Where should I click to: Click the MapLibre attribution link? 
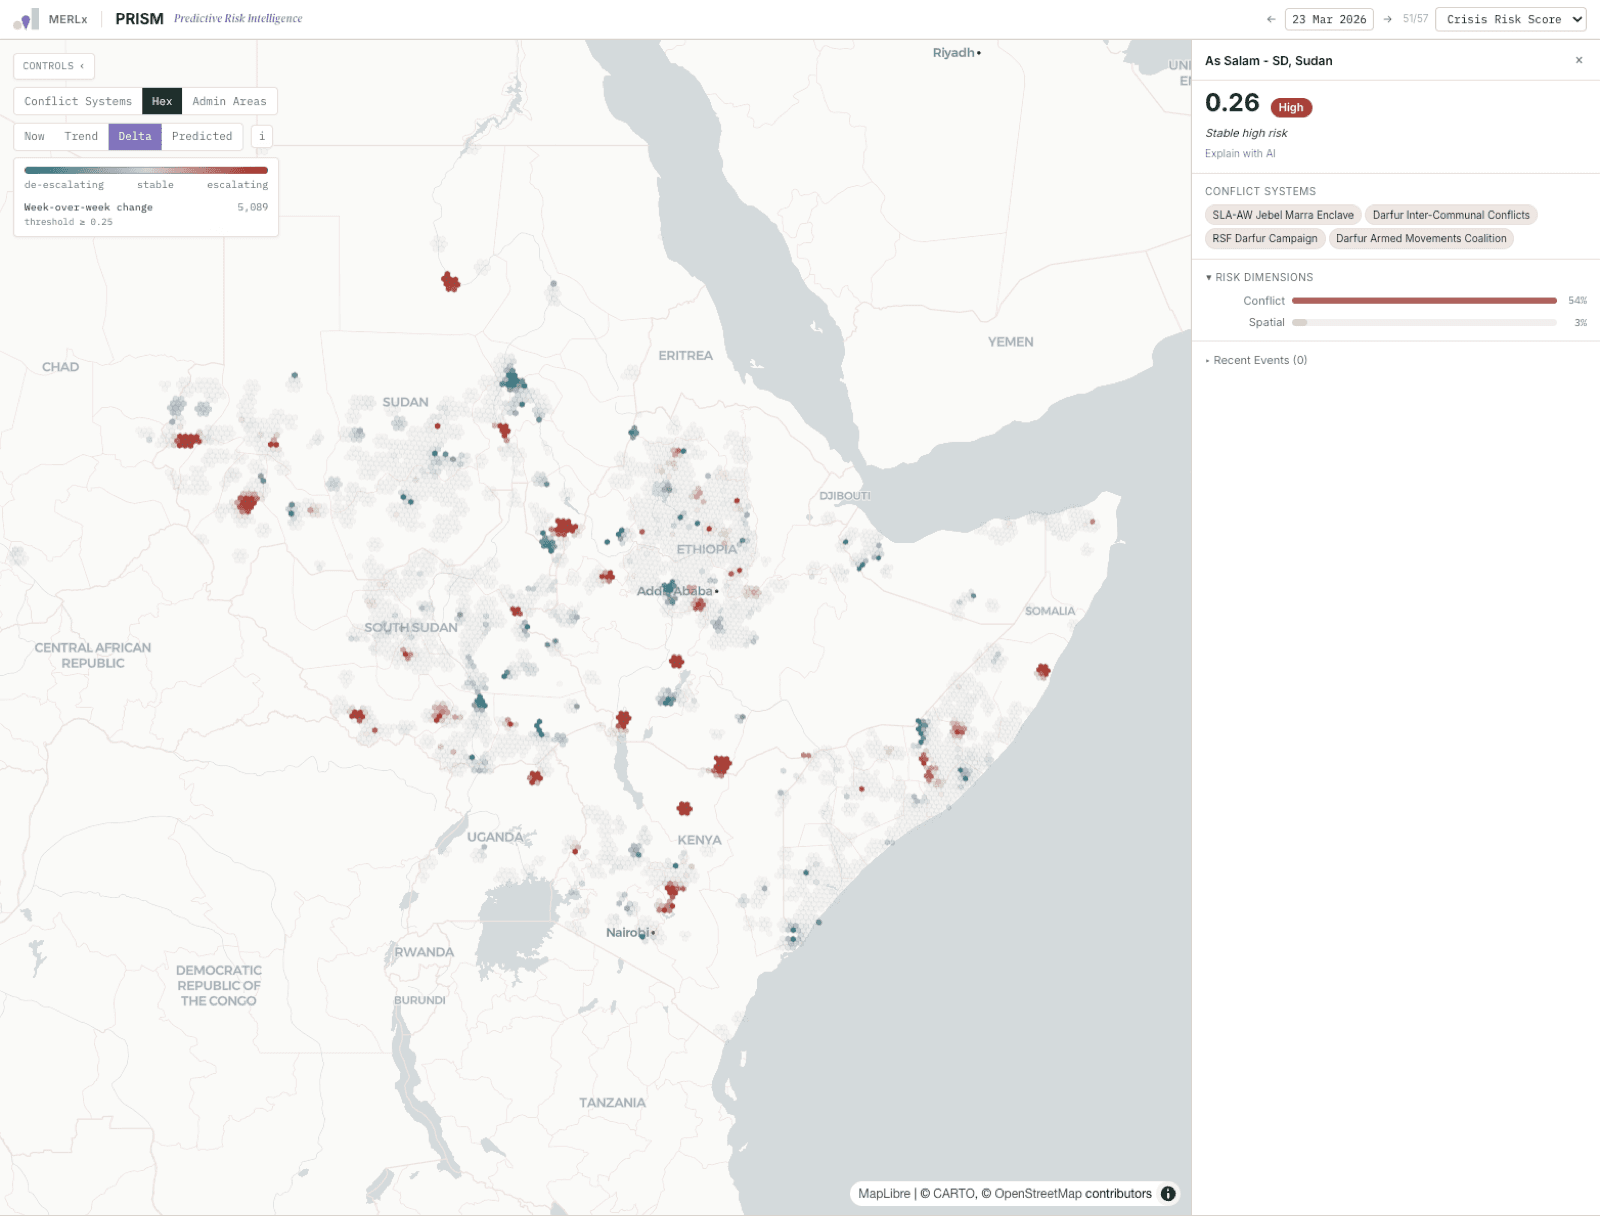pos(884,1193)
